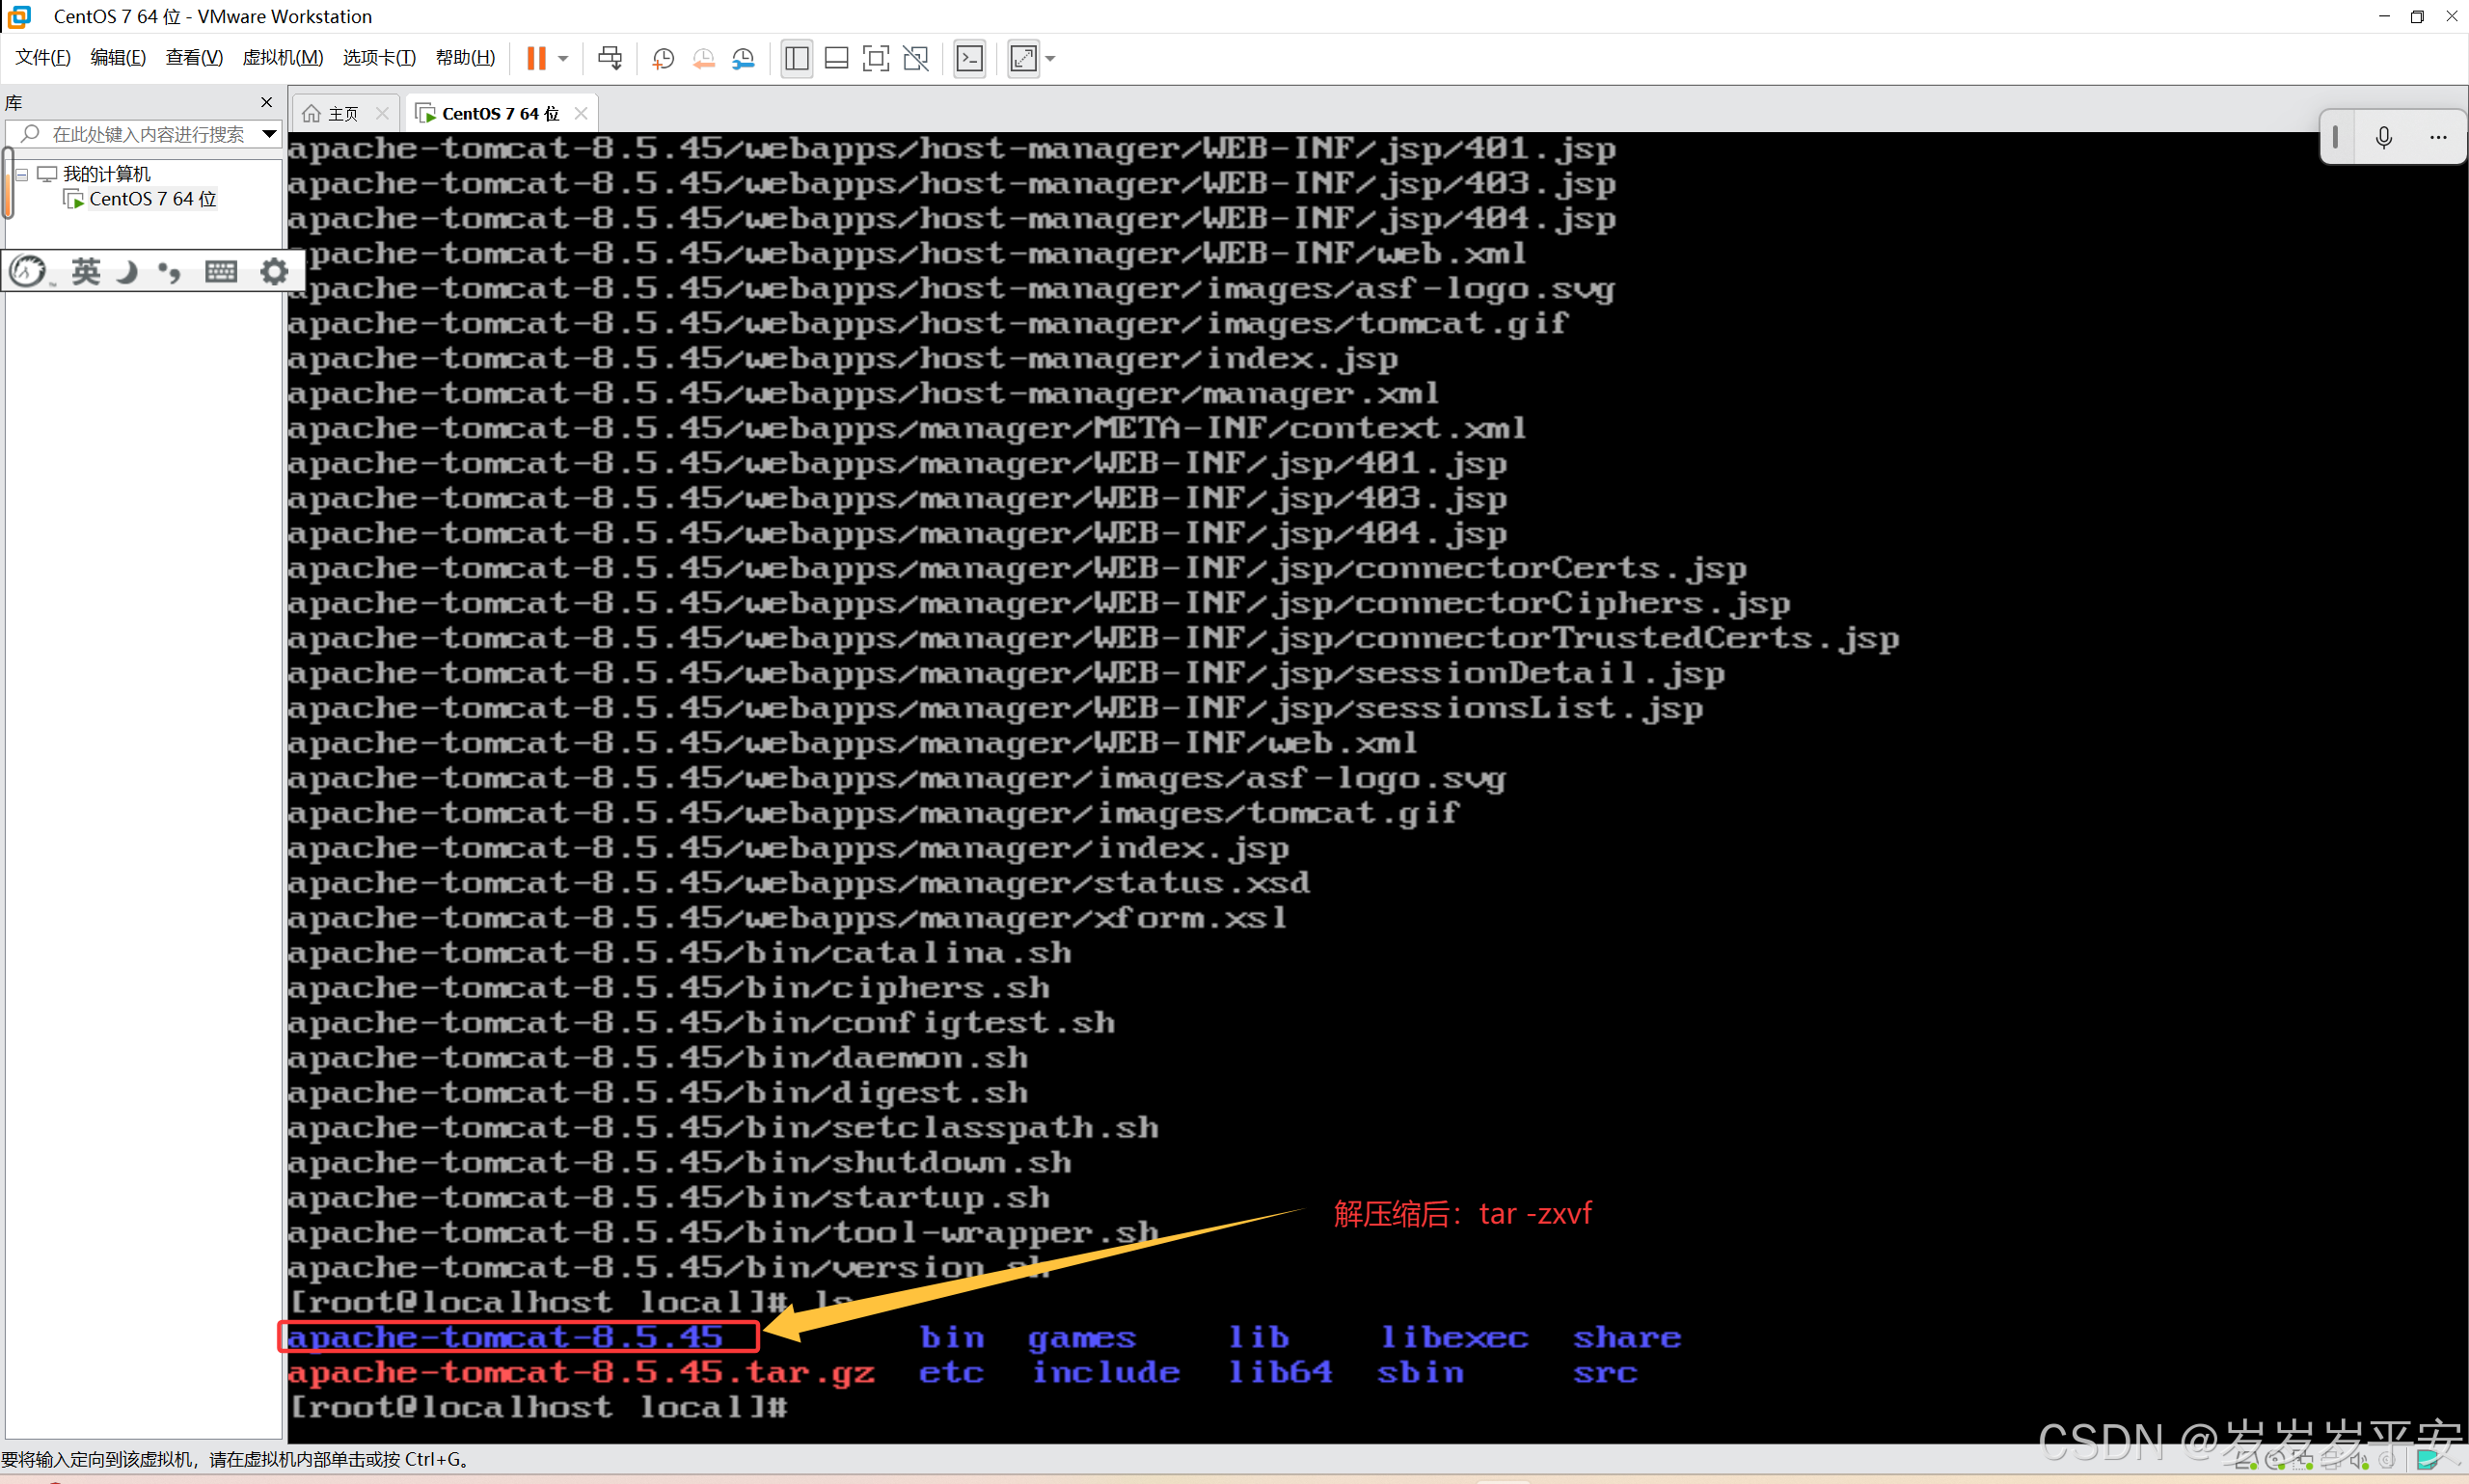Toggle the punctuation mode icon
Screen dimensions: 2469x1484
170,271
